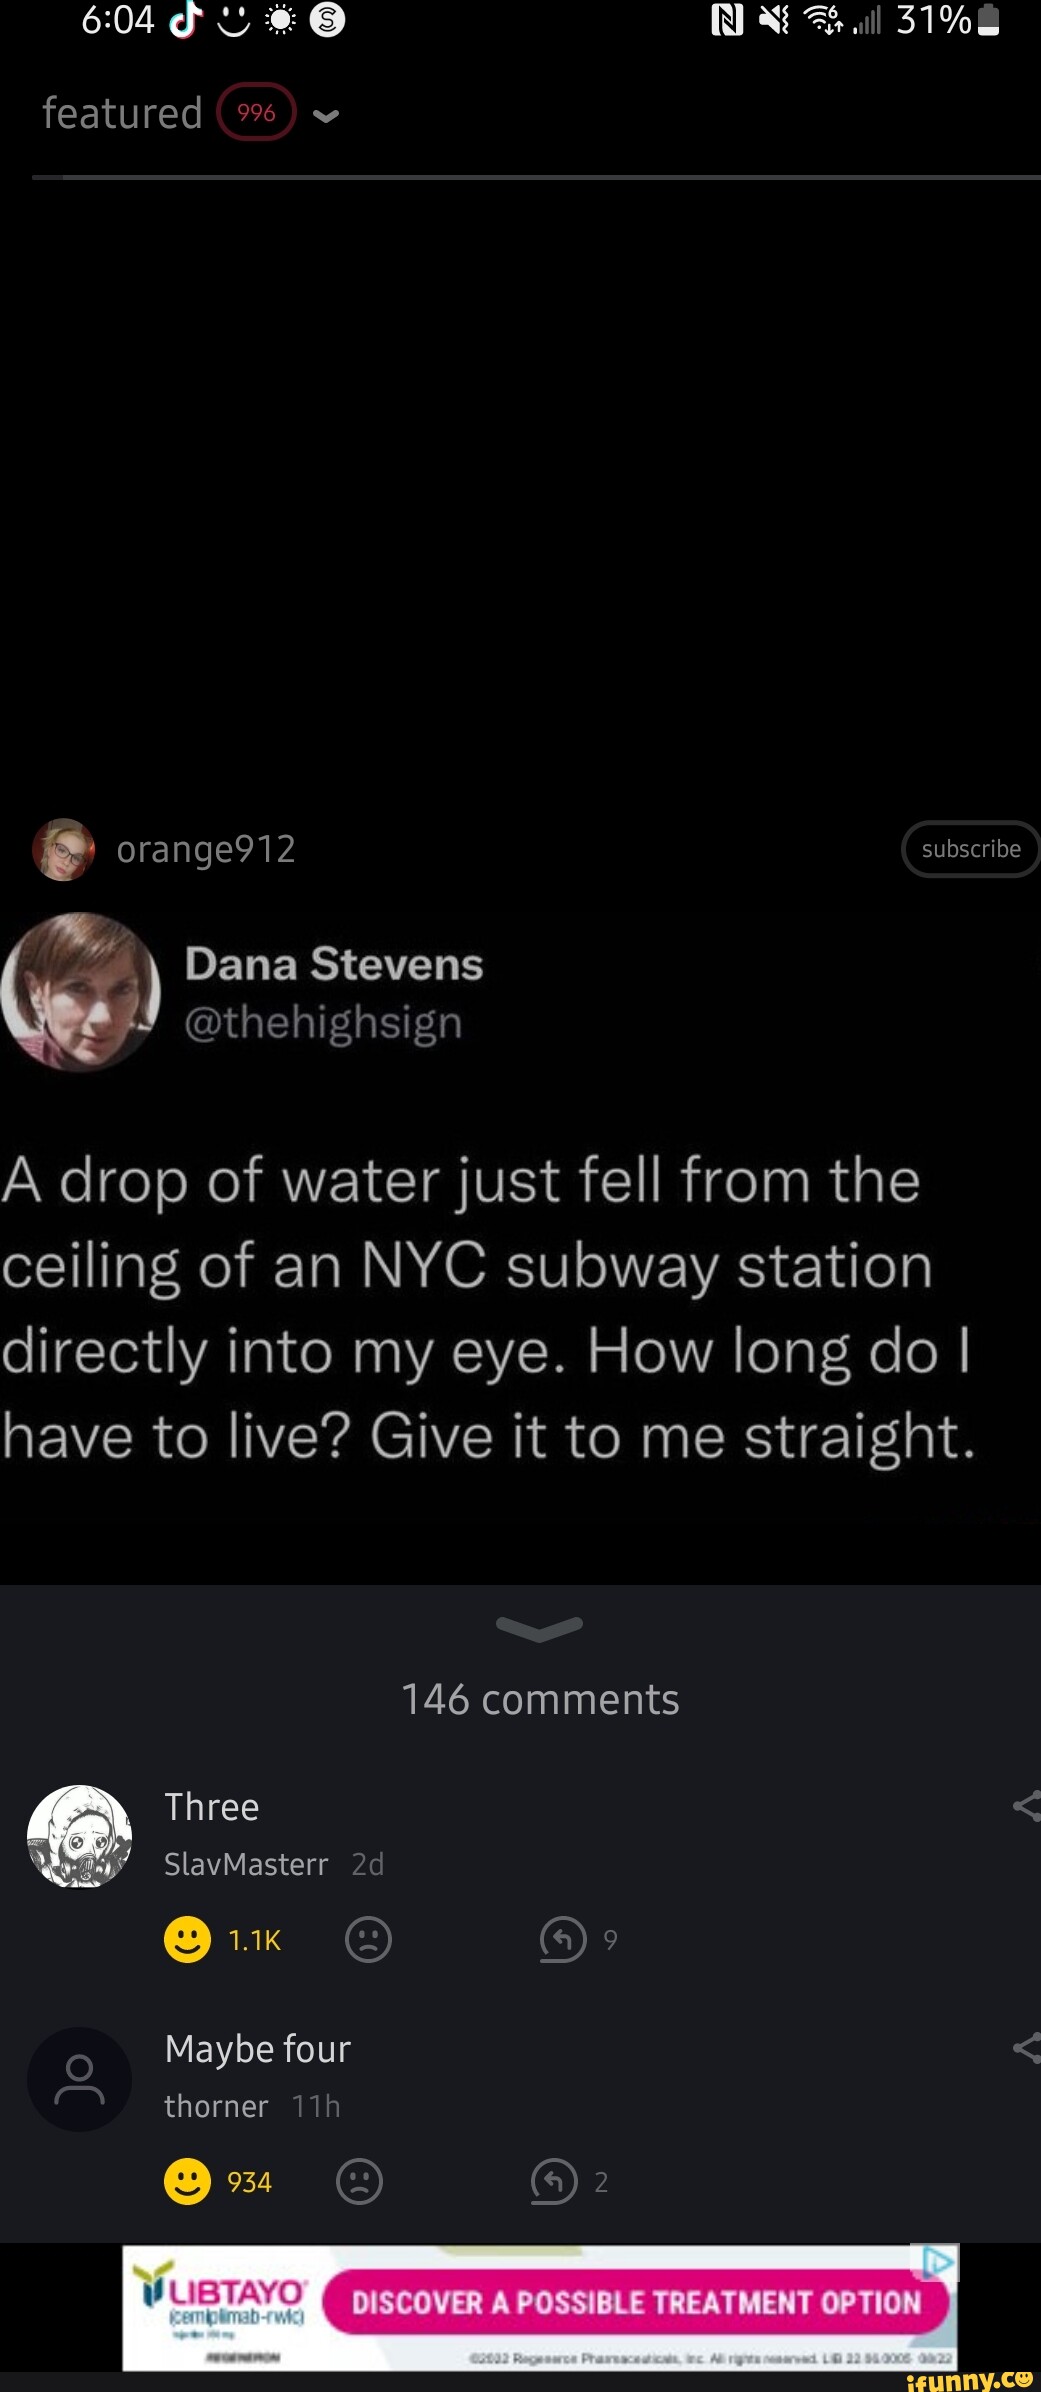
Task: Open SlavMasterr's profile avatar
Action: [x=80, y=1836]
